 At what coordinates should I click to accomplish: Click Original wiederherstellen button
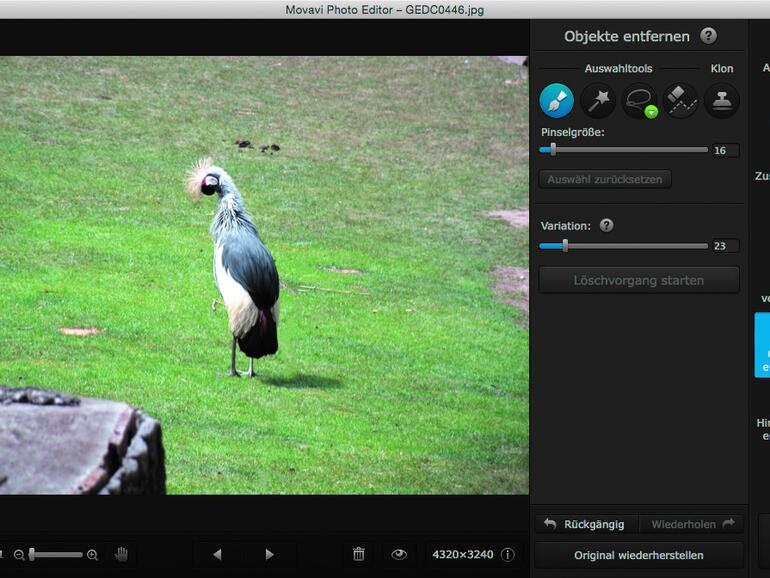(x=639, y=555)
